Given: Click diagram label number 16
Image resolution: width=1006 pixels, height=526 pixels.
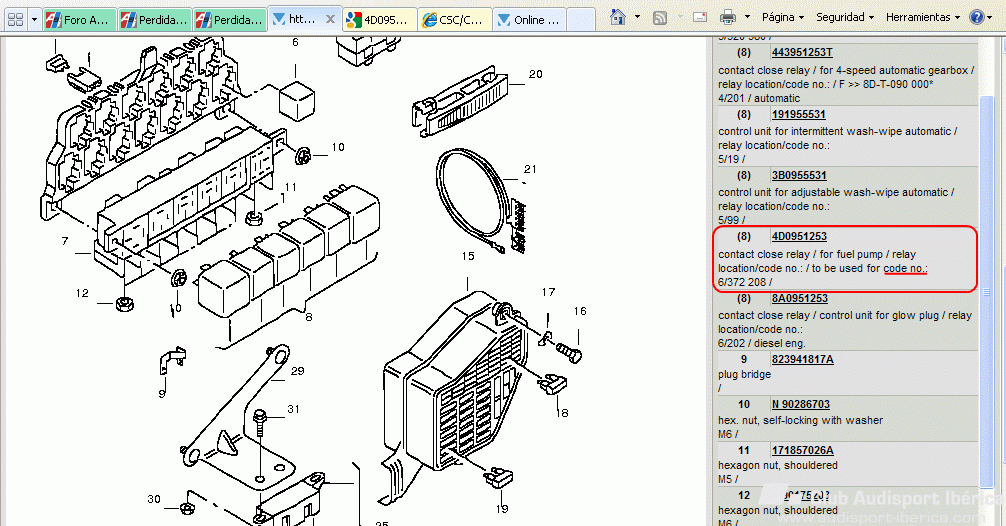Looking at the screenshot, I should click(x=580, y=311).
